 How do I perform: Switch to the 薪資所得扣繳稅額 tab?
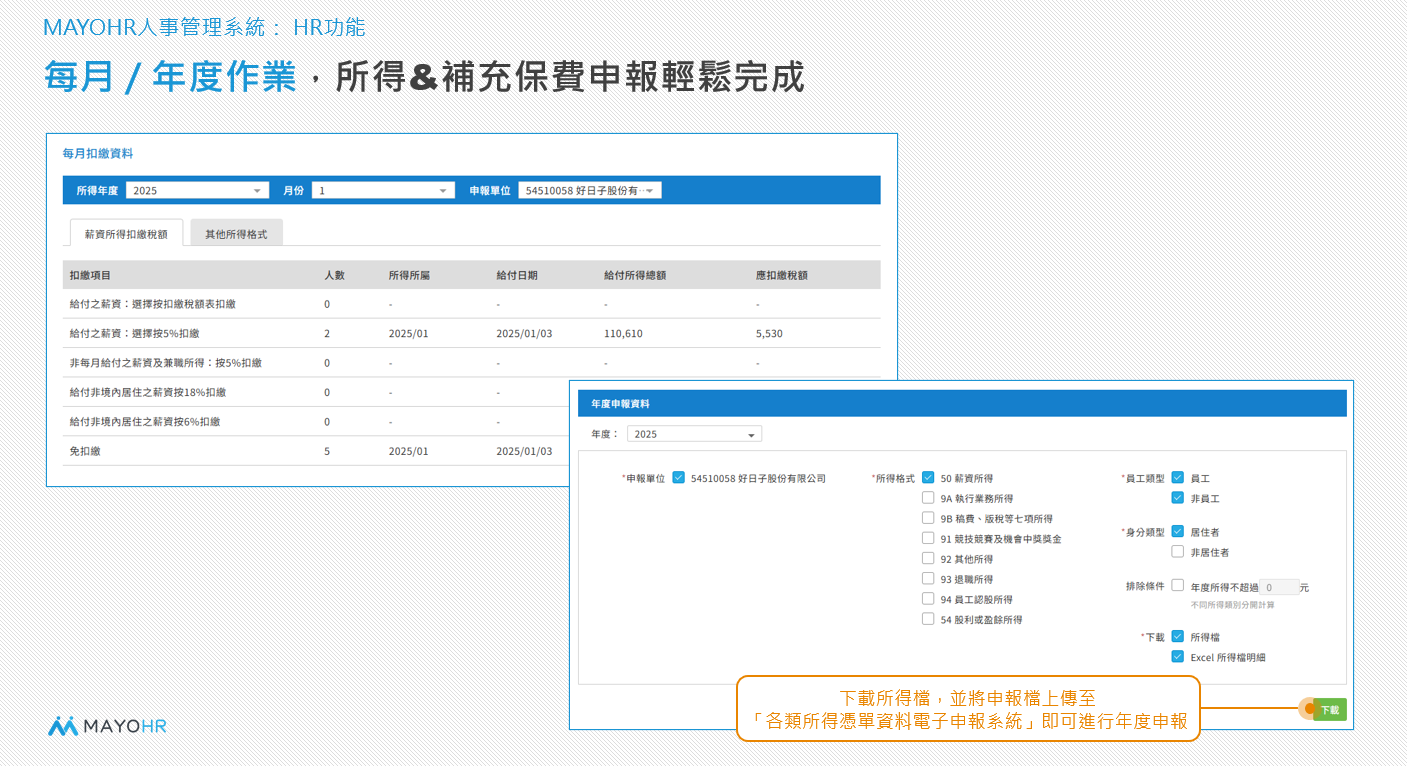(126, 234)
